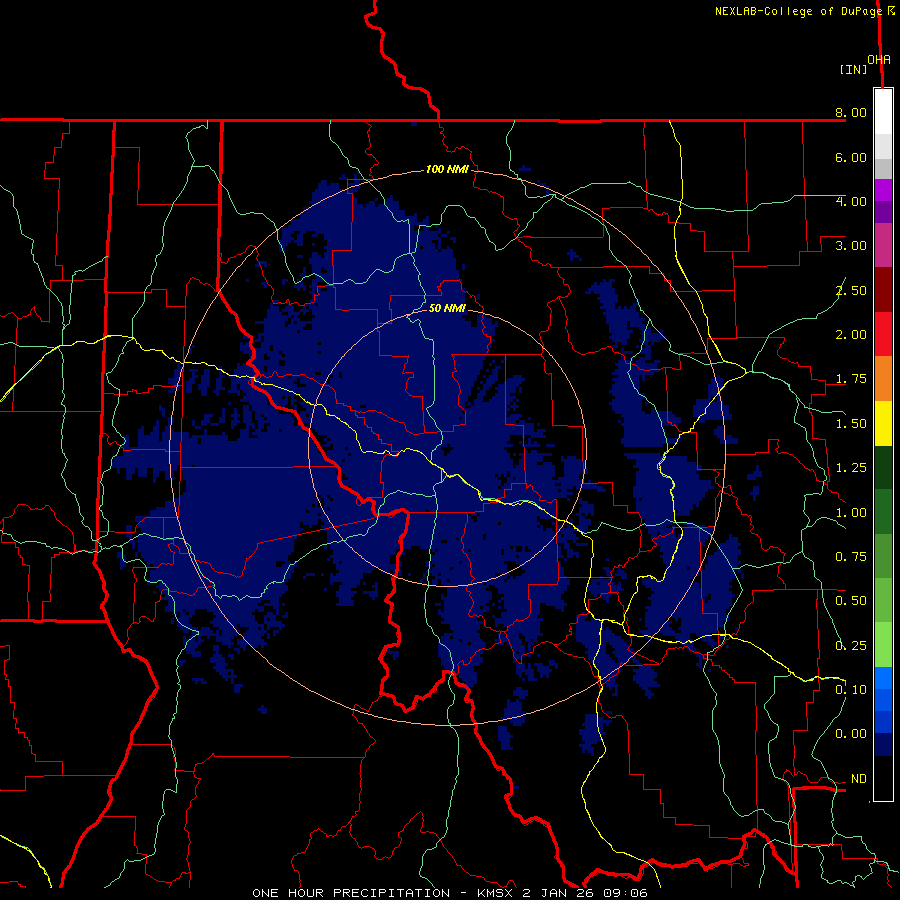Image resolution: width=900 pixels, height=900 pixels.
Task: Pick the yellow legend swatch
Action: (883, 423)
